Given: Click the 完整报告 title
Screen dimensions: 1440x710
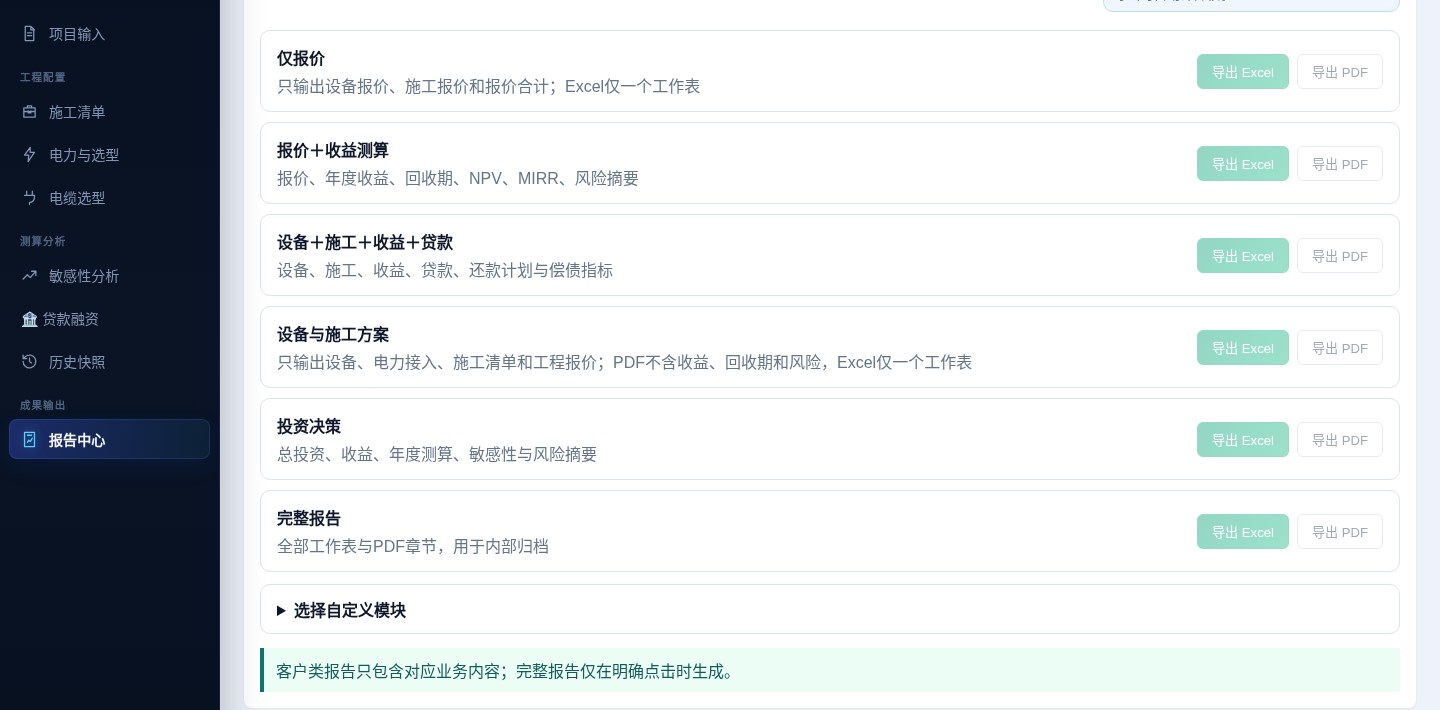Looking at the screenshot, I should pyautogui.click(x=309, y=519).
